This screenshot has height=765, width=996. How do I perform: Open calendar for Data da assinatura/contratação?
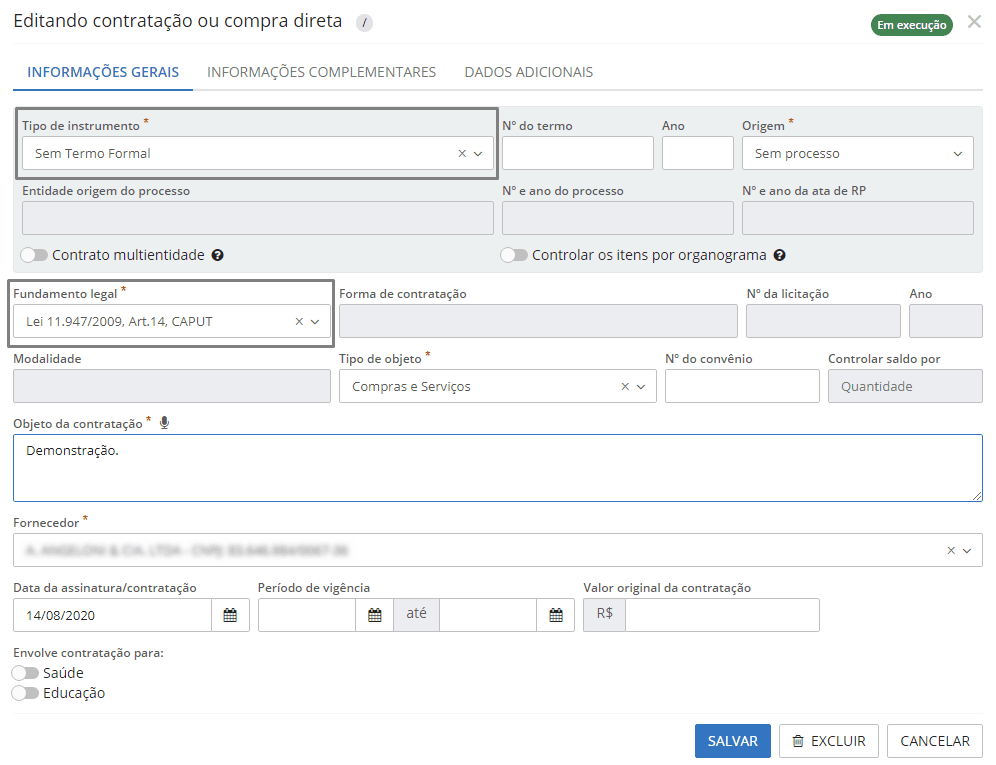[230, 615]
